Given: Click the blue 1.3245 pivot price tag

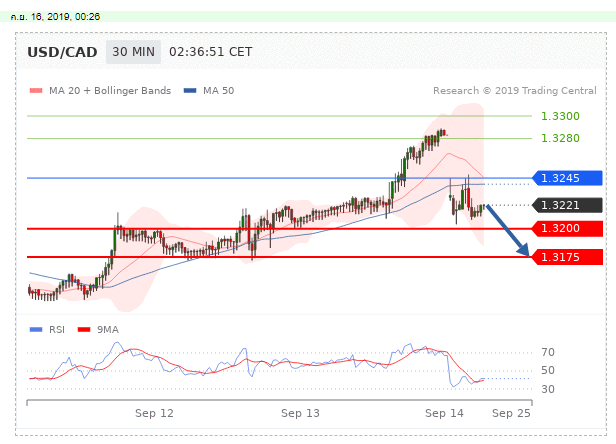Looking at the screenshot, I should (x=567, y=178).
